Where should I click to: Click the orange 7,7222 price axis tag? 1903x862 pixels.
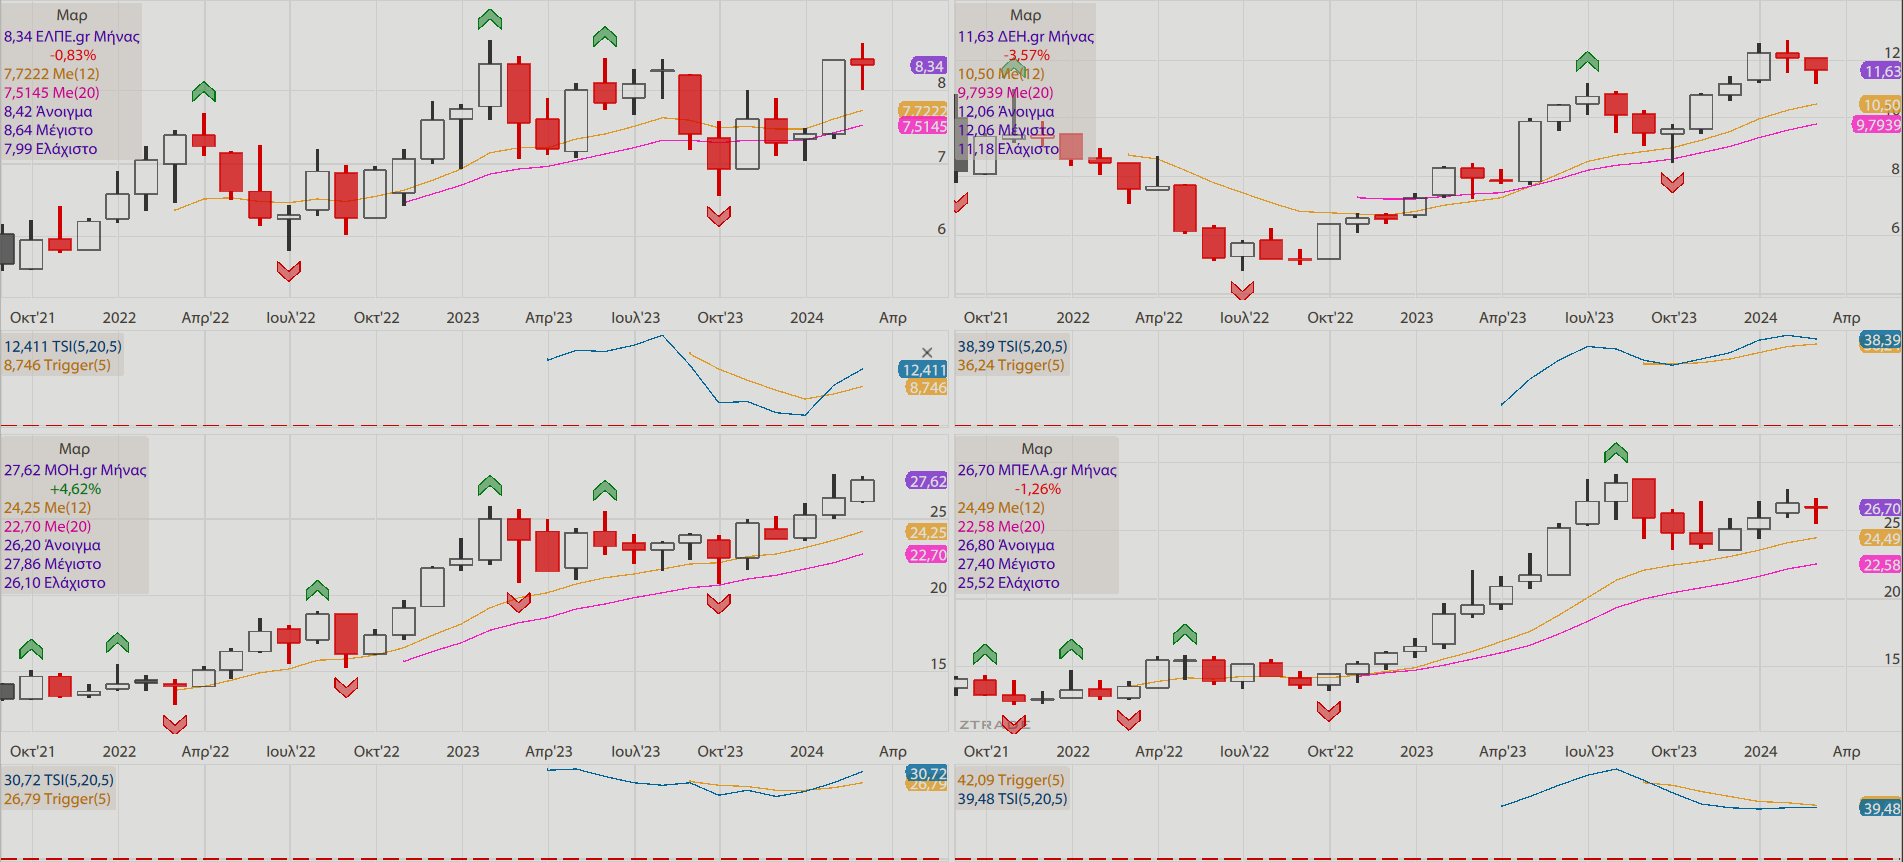click(x=923, y=111)
